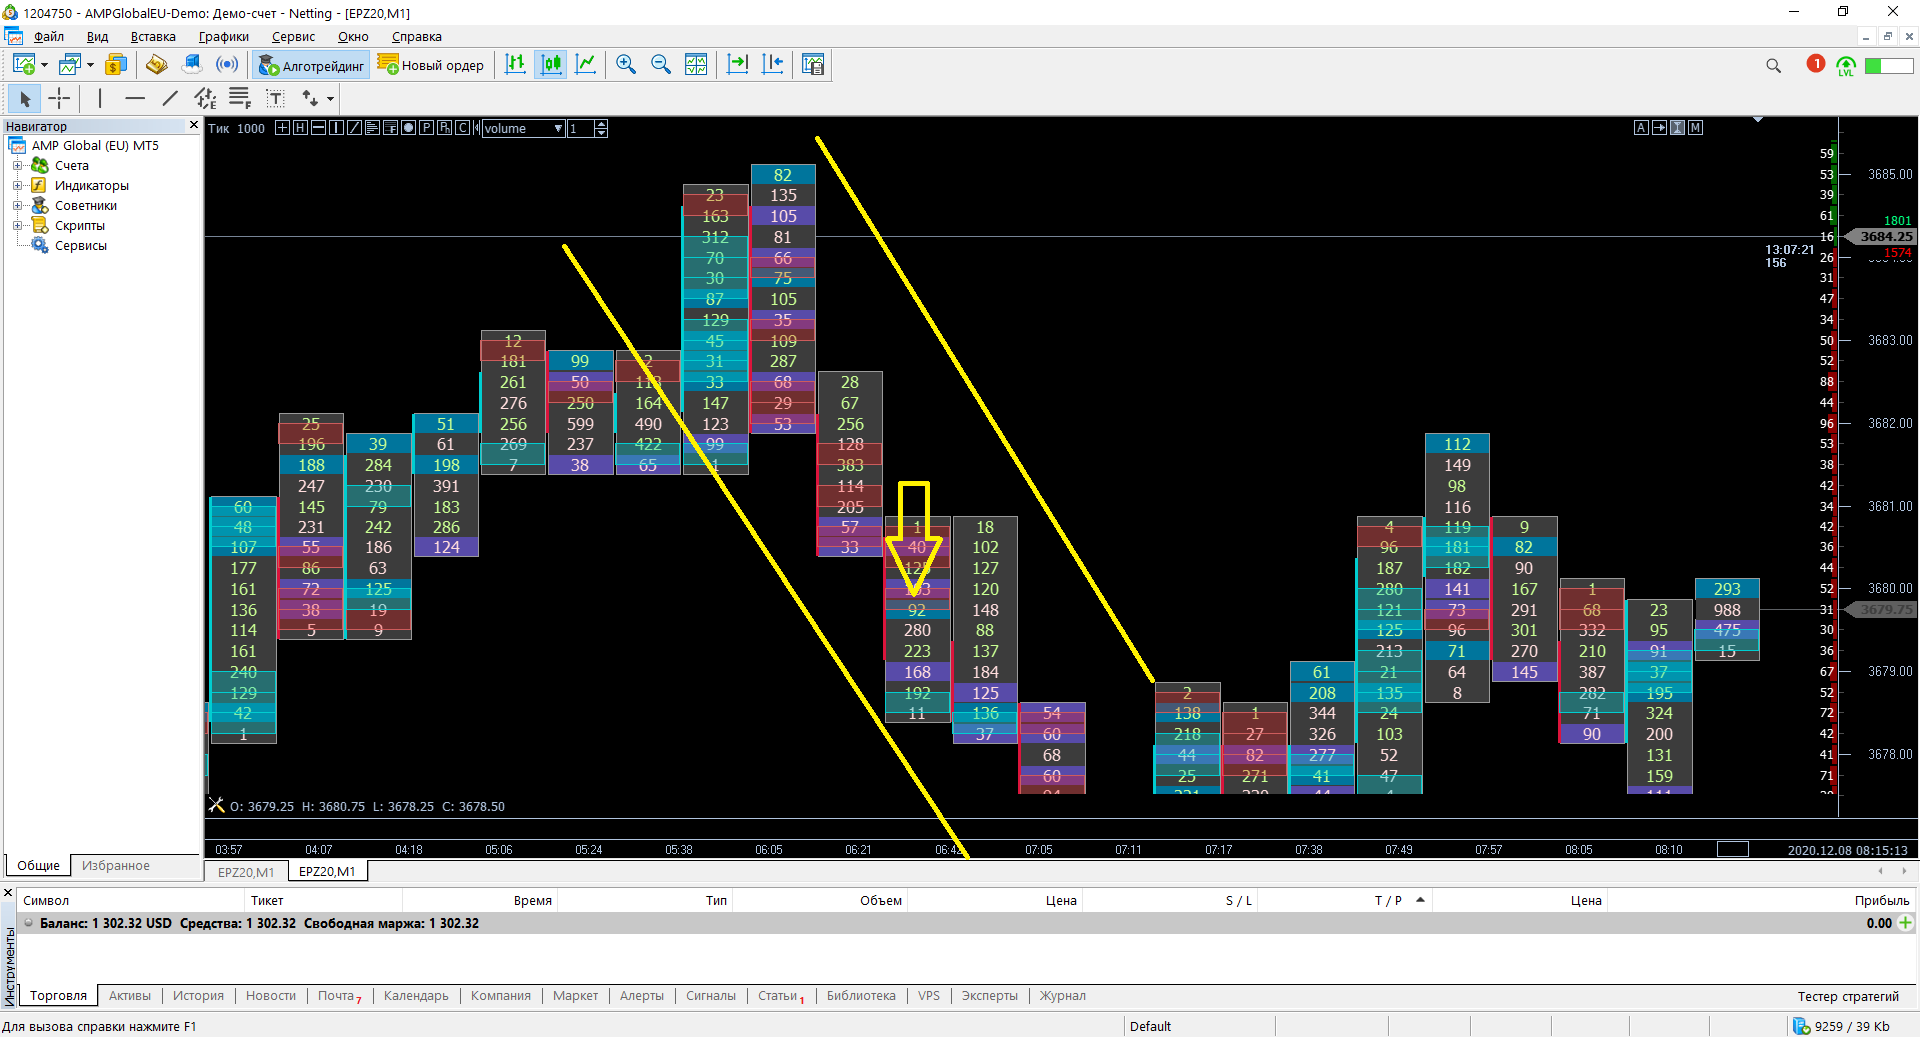Switch to the inactive EPZ20,M1 chart tab
1920x1037 pixels.
coord(246,872)
